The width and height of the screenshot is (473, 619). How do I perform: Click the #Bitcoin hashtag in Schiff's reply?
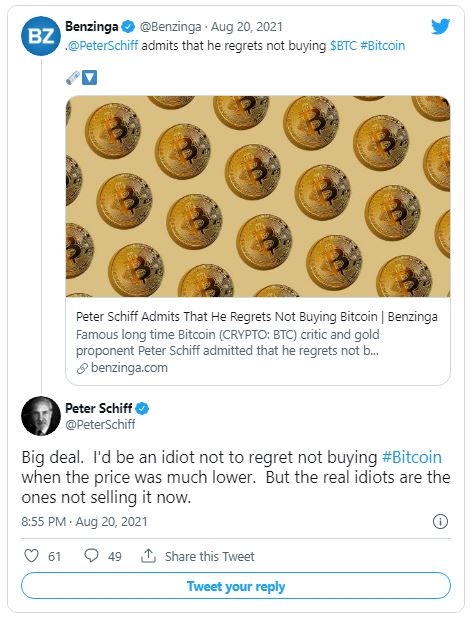[x=412, y=457]
